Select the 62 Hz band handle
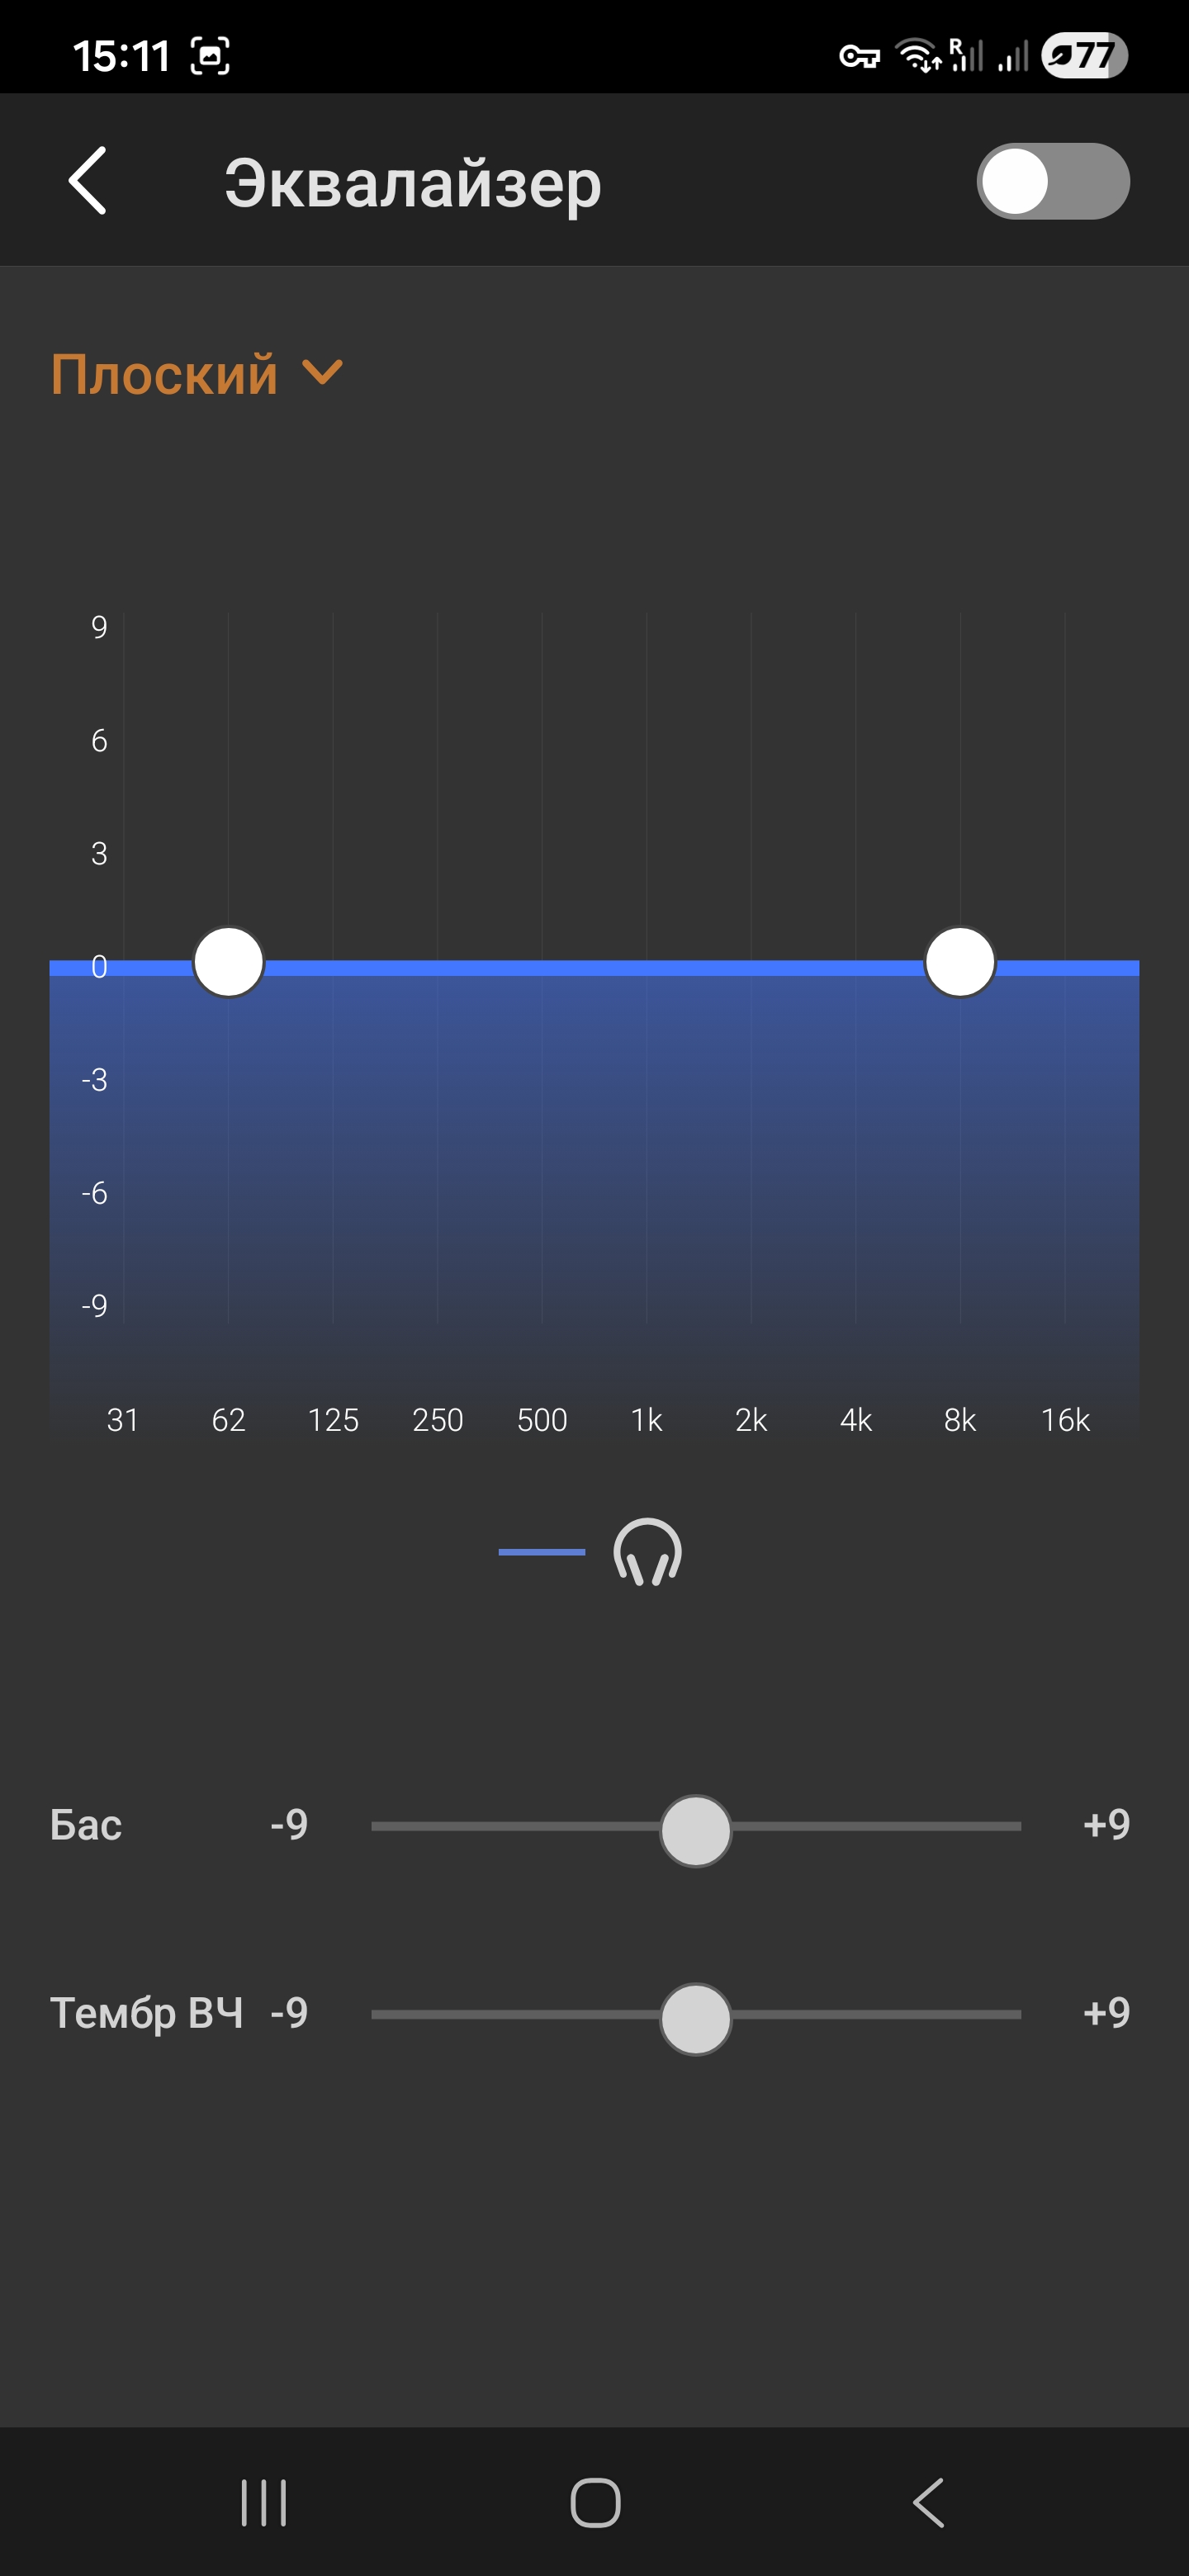Viewport: 1189px width, 2576px height. pyautogui.click(x=229, y=962)
